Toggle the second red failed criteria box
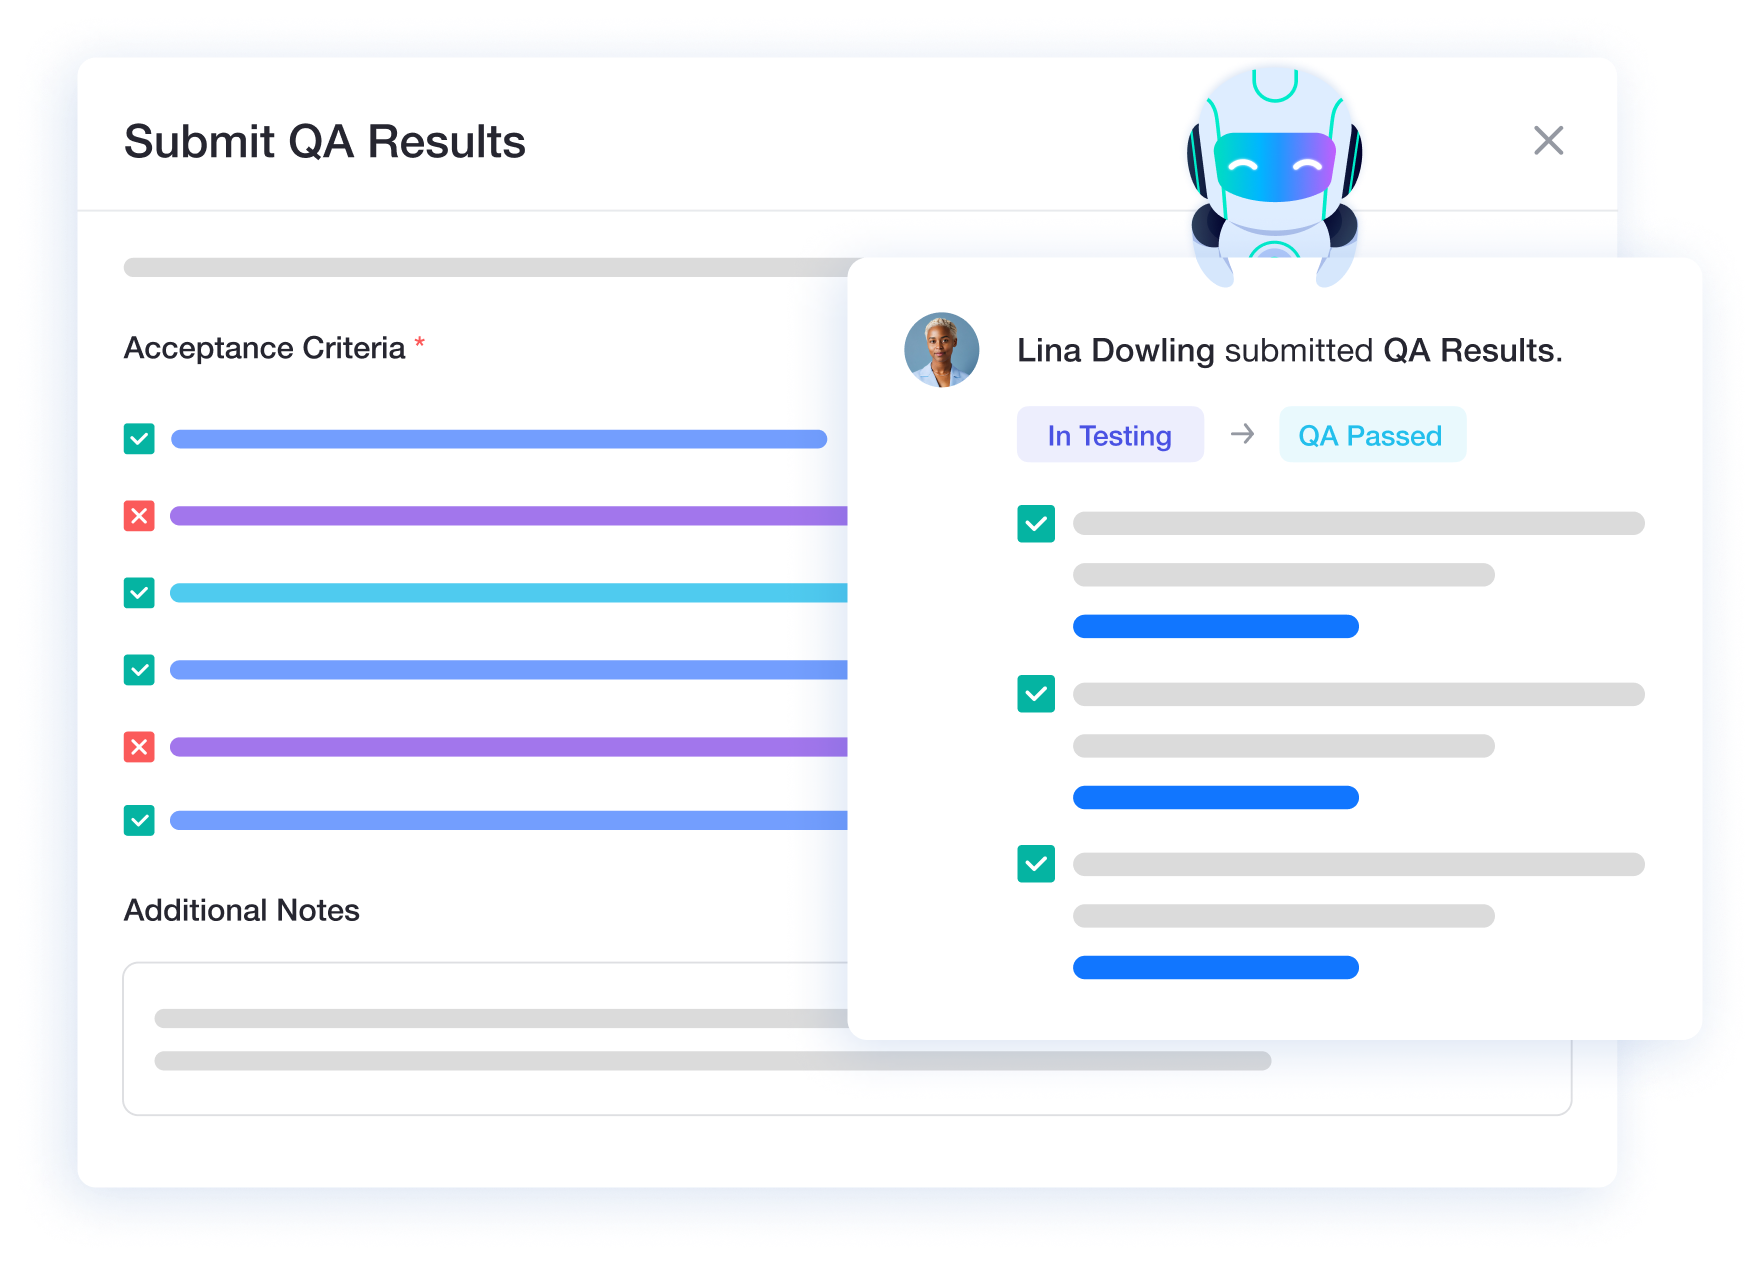The image size is (1758, 1263). pyautogui.click(x=139, y=747)
